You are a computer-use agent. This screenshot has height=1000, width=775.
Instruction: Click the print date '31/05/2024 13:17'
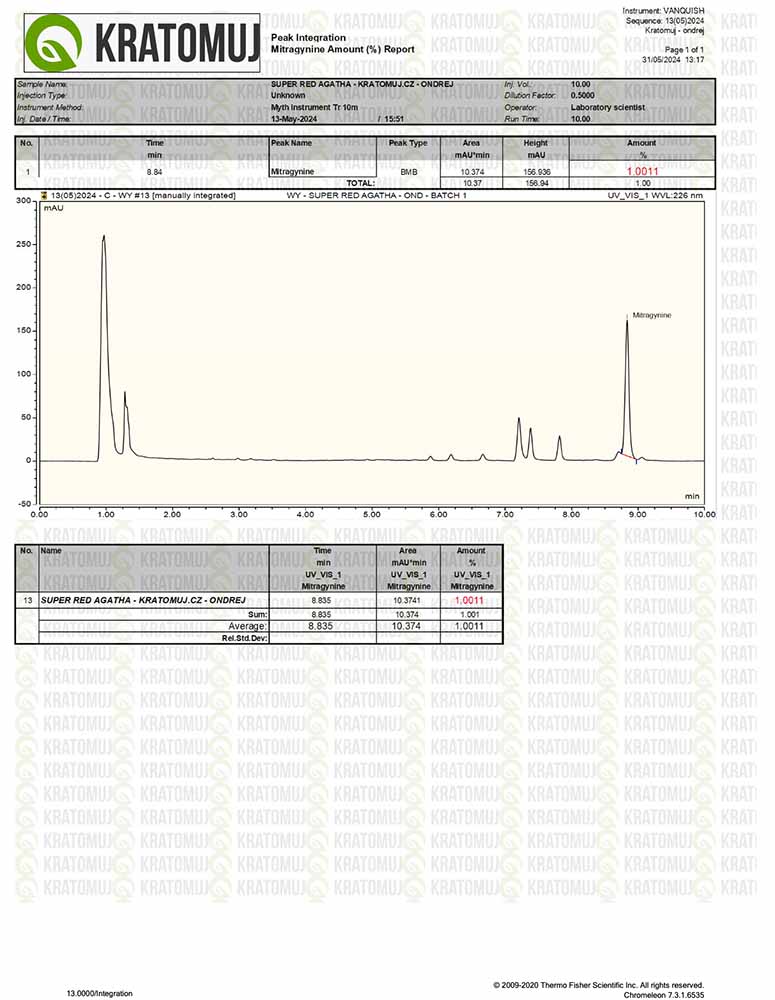[x=673, y=59]
